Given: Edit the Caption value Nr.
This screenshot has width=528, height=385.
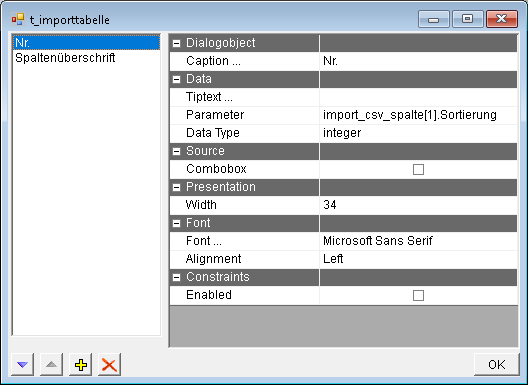Looking at the screenshot, I should coord(418,61).
